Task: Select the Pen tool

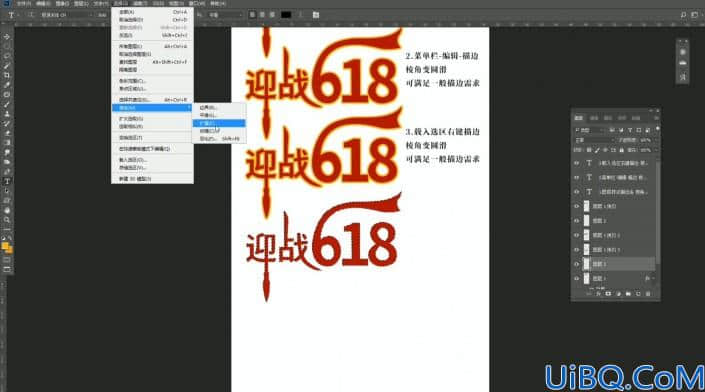Action: (7, 172)
